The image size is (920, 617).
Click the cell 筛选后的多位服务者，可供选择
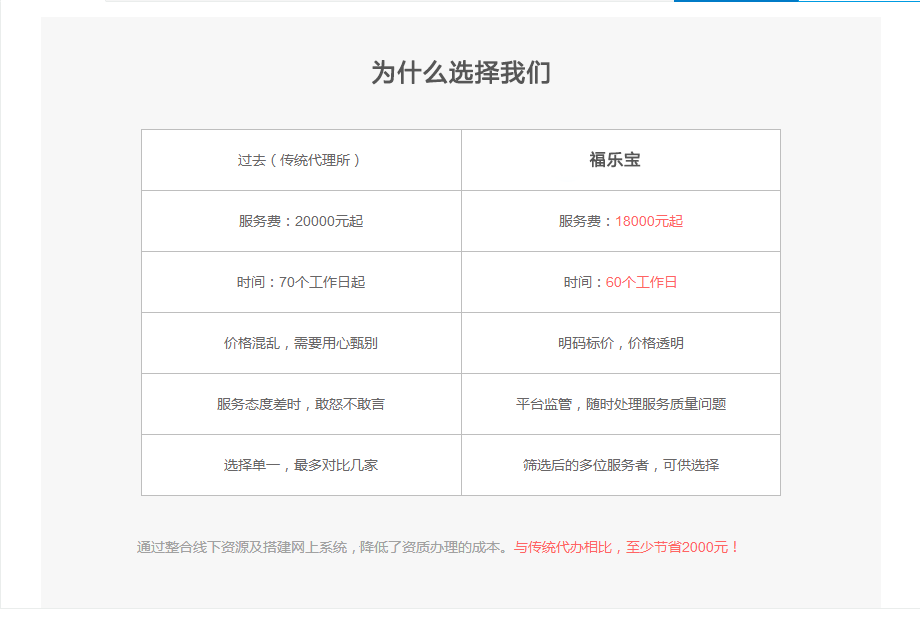[x=621, y=465]
